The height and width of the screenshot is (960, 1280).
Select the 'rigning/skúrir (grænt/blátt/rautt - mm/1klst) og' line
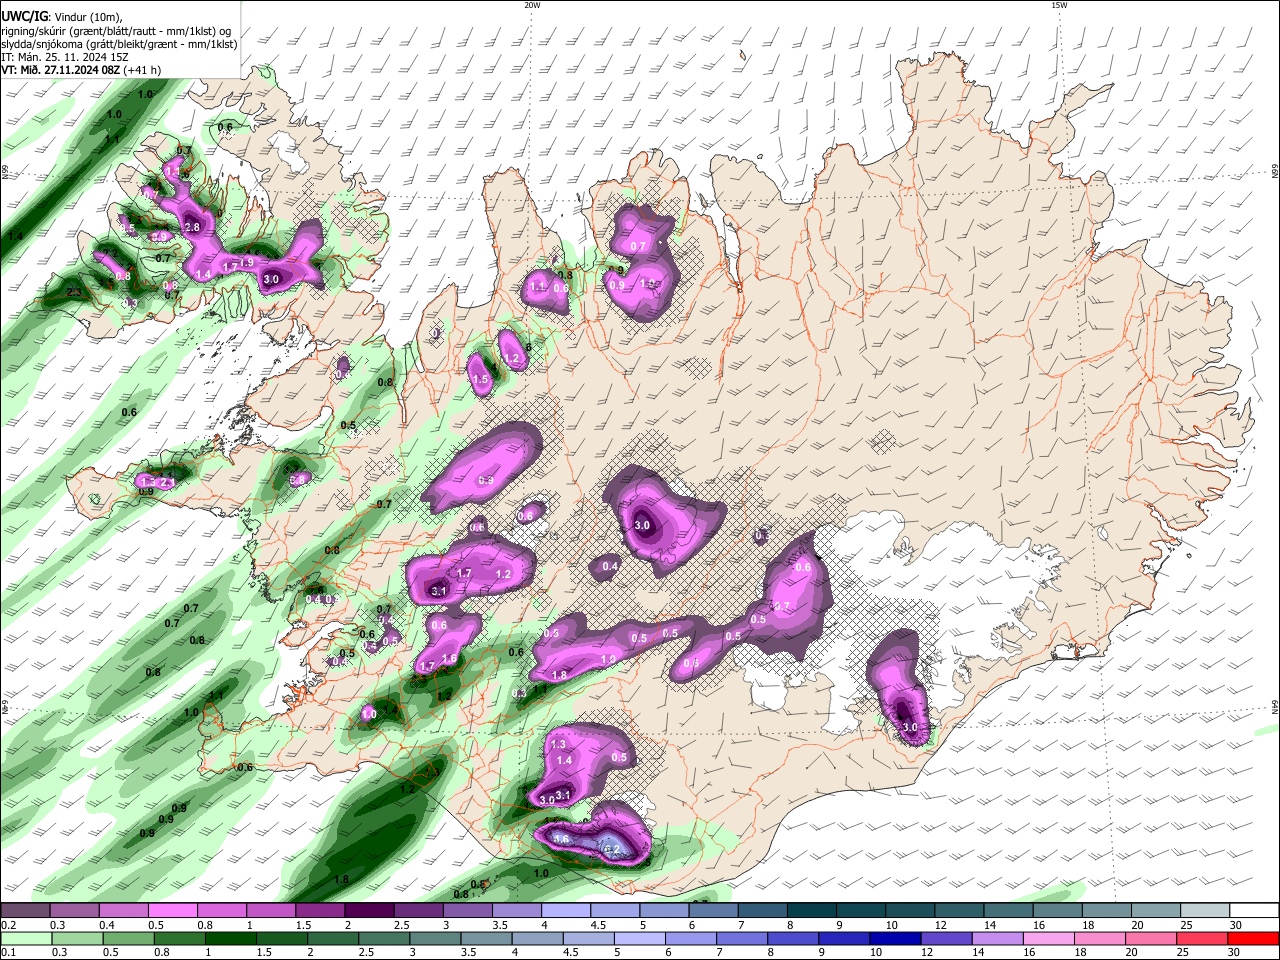pyautogui.click(x=118, y=31)
